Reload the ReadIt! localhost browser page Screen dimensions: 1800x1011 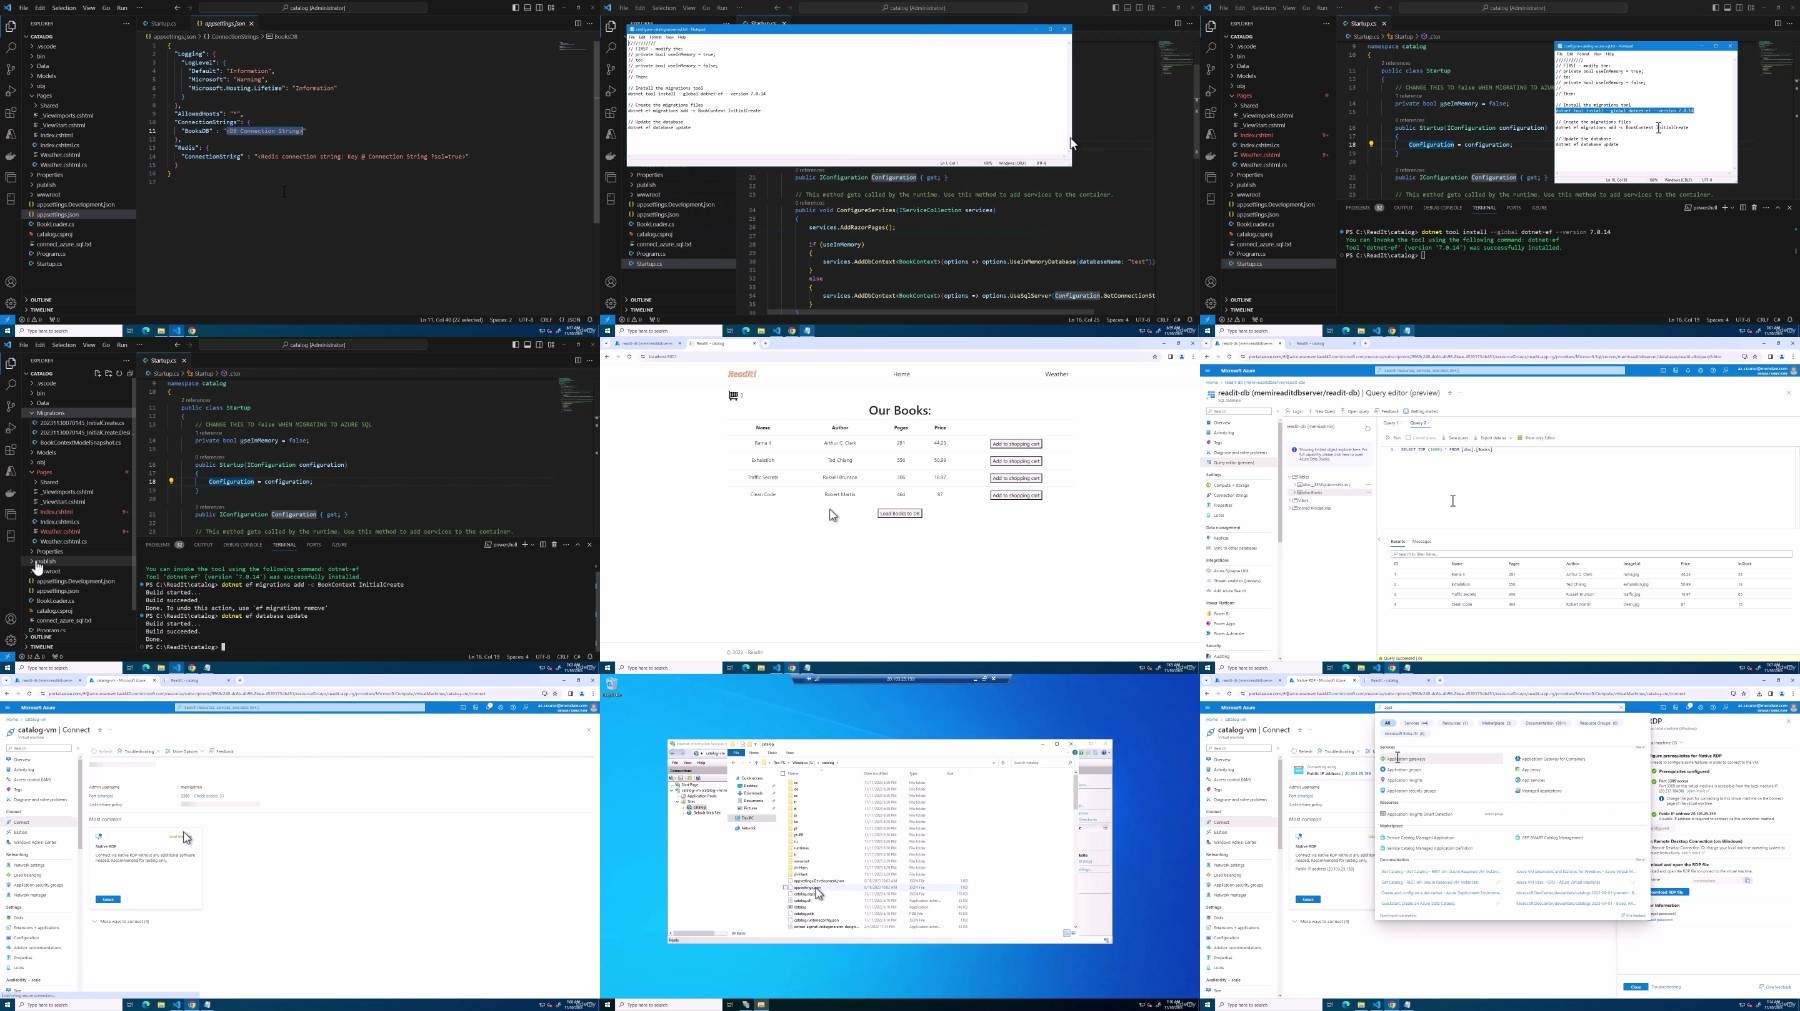(629, 356)
